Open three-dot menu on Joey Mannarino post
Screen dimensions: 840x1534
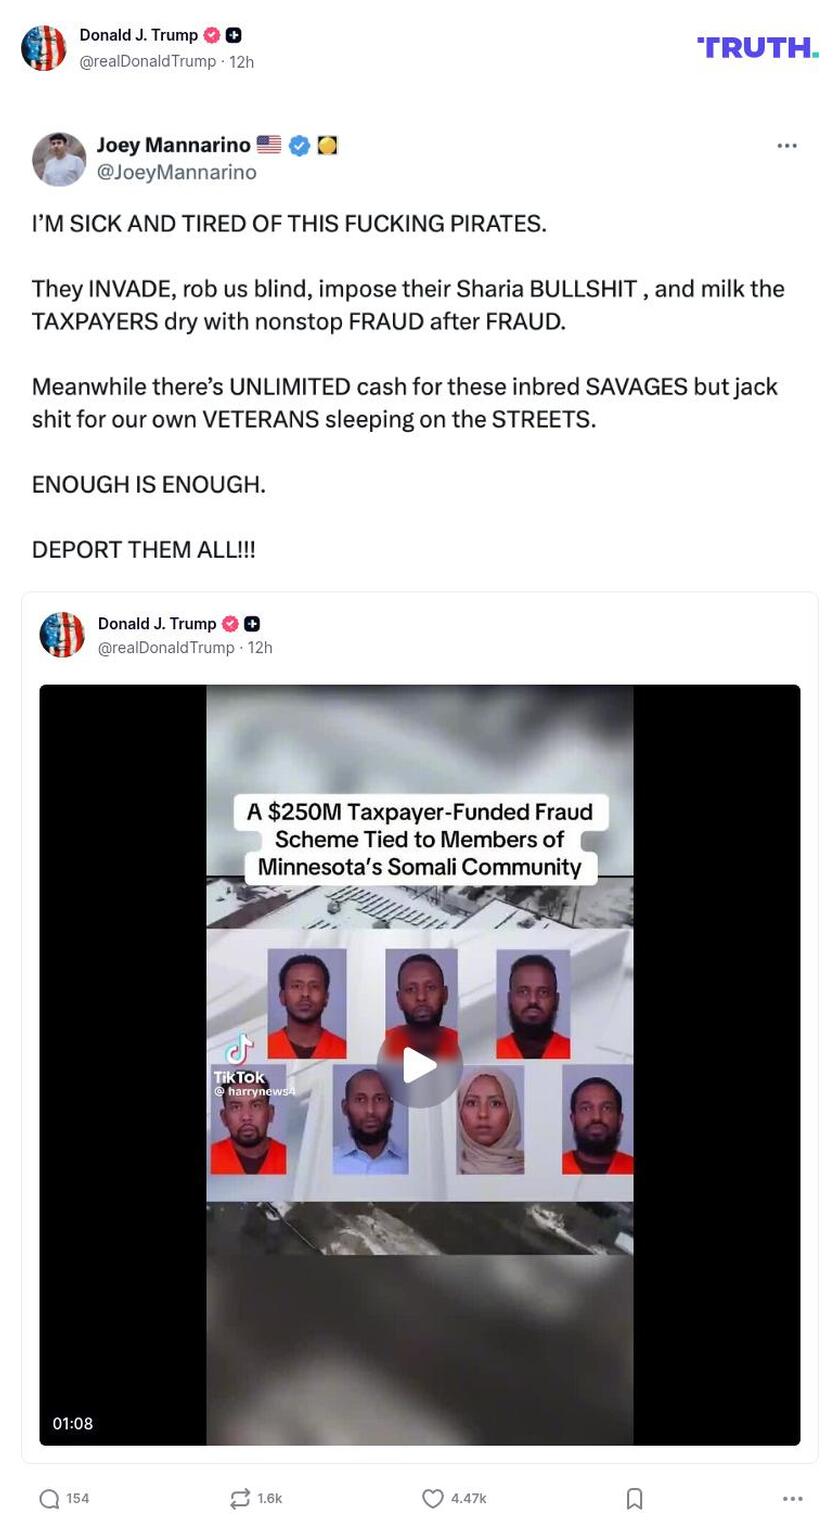coord(787,145)
